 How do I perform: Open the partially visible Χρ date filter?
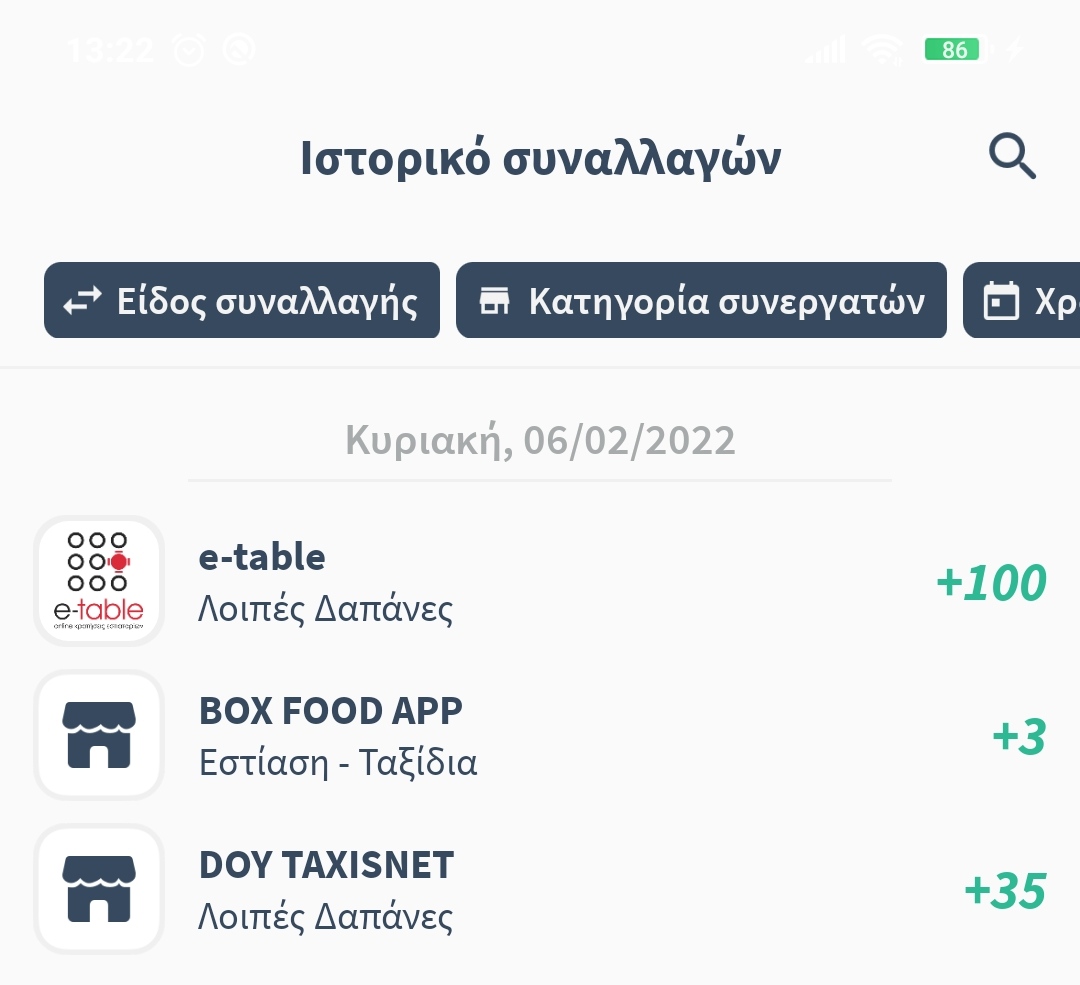pos(1021,300)
